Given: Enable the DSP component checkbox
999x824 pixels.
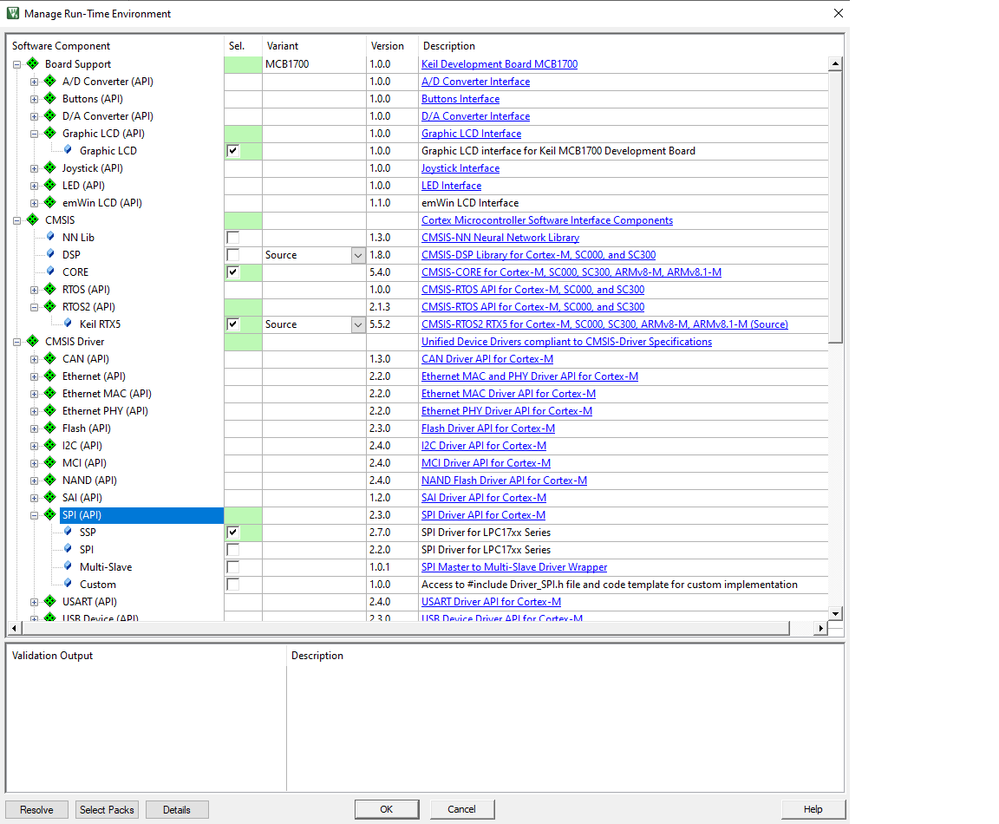Looking at the screenshot, I should point(233,255).
